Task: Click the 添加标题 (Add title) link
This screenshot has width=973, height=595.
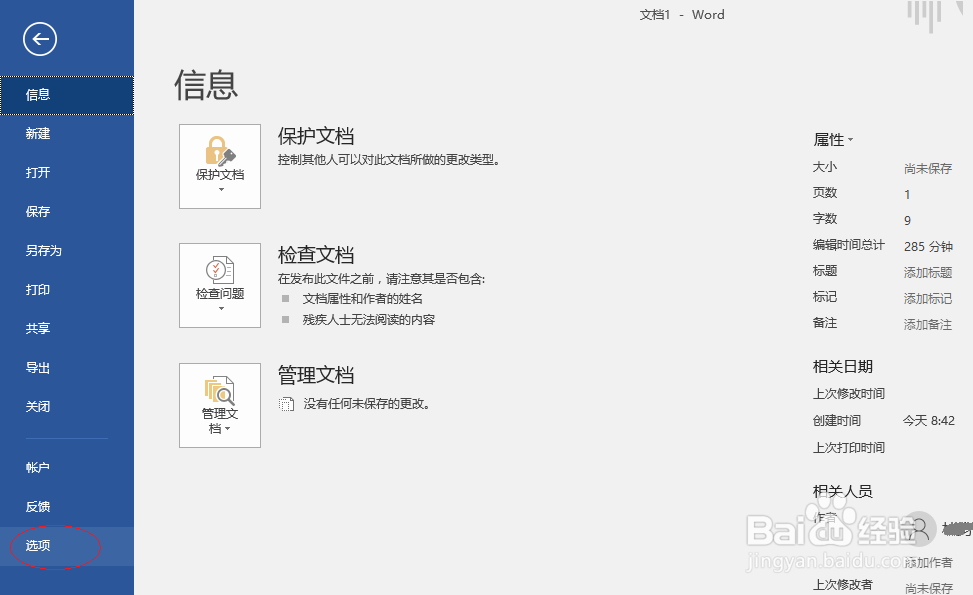Action: point(927,271)
